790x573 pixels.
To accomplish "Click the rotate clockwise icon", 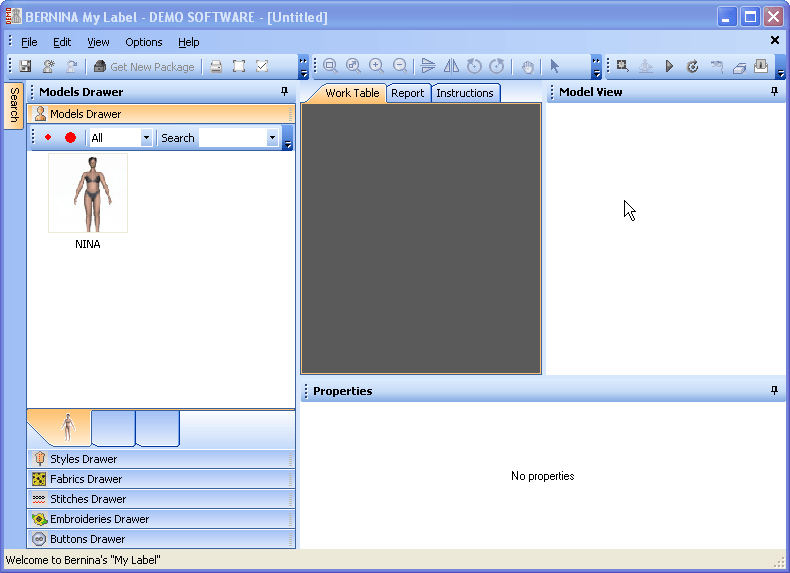I will click(x=497, y=66).
